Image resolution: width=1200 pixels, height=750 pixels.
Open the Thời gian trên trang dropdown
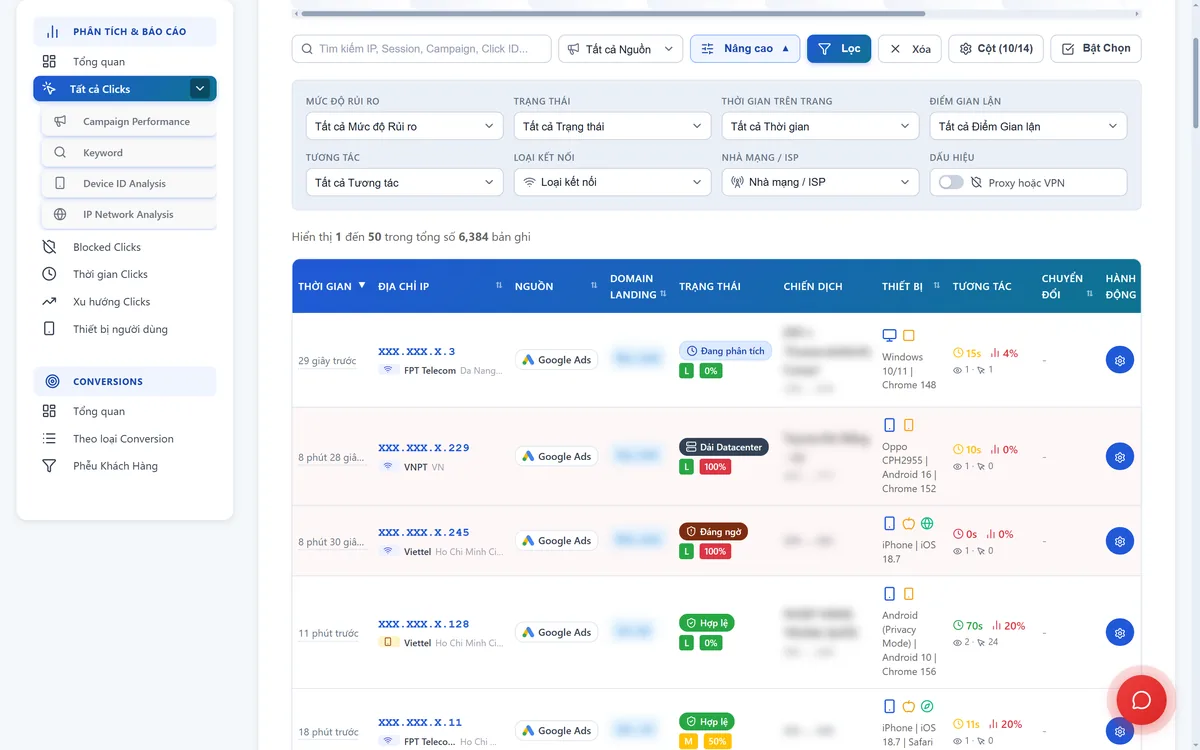pos(820,126)
